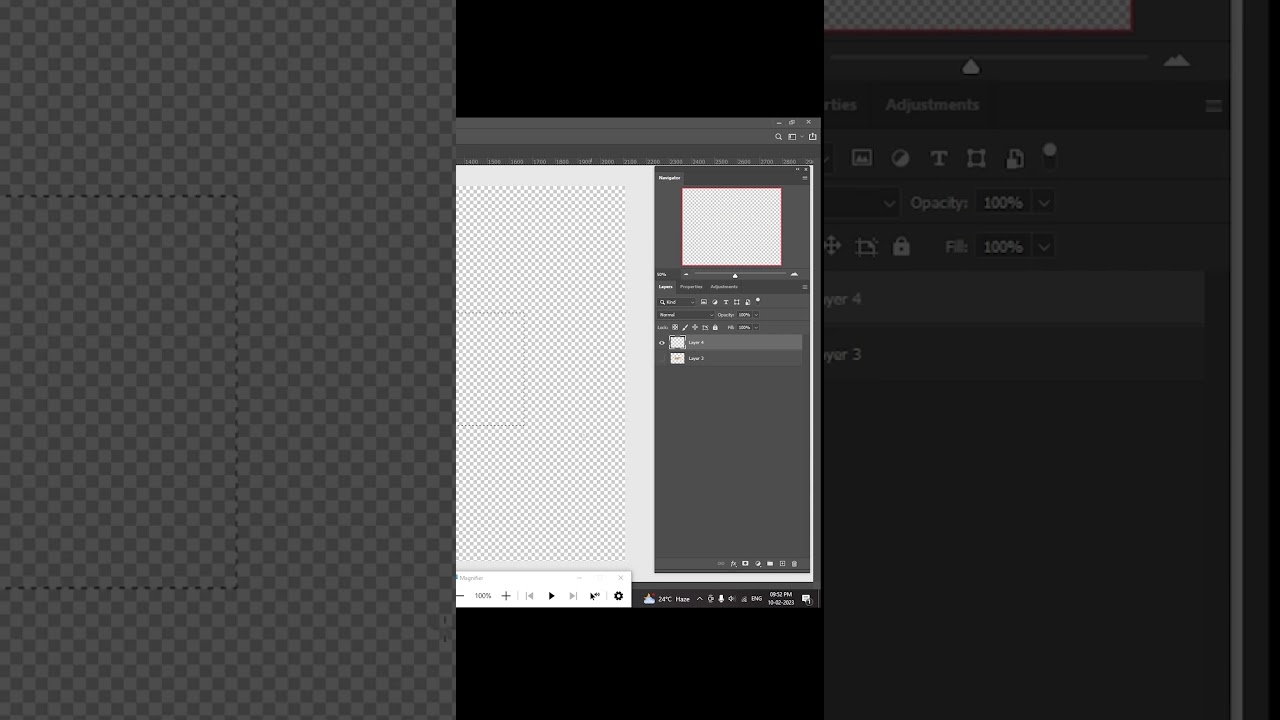Toggle lock image pixels brush icon
The width and height of the screenshot is (1280, 720).
click(x=685, y=327)
